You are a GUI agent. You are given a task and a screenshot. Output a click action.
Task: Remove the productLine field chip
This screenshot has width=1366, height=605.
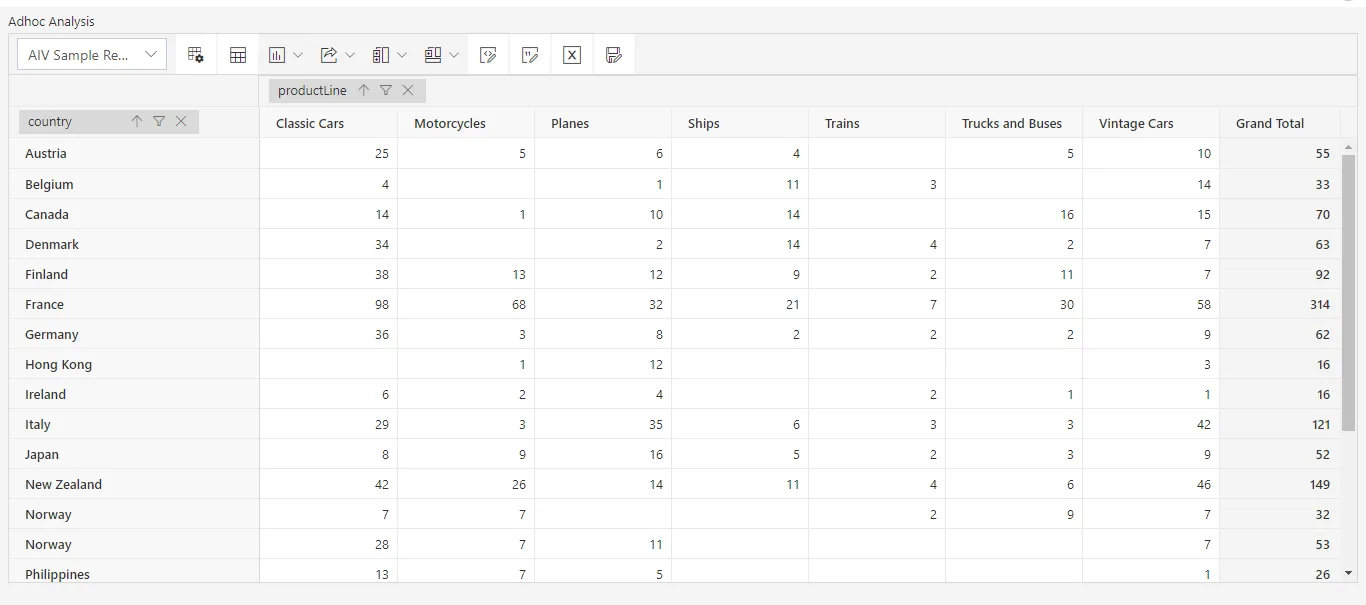[x=408, y=90]
